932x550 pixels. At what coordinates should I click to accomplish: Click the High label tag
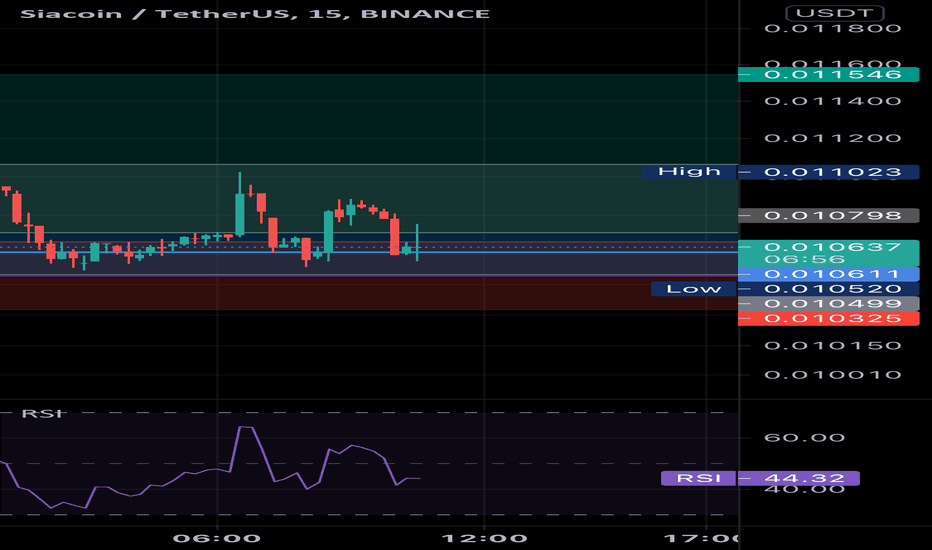(689, 172)
